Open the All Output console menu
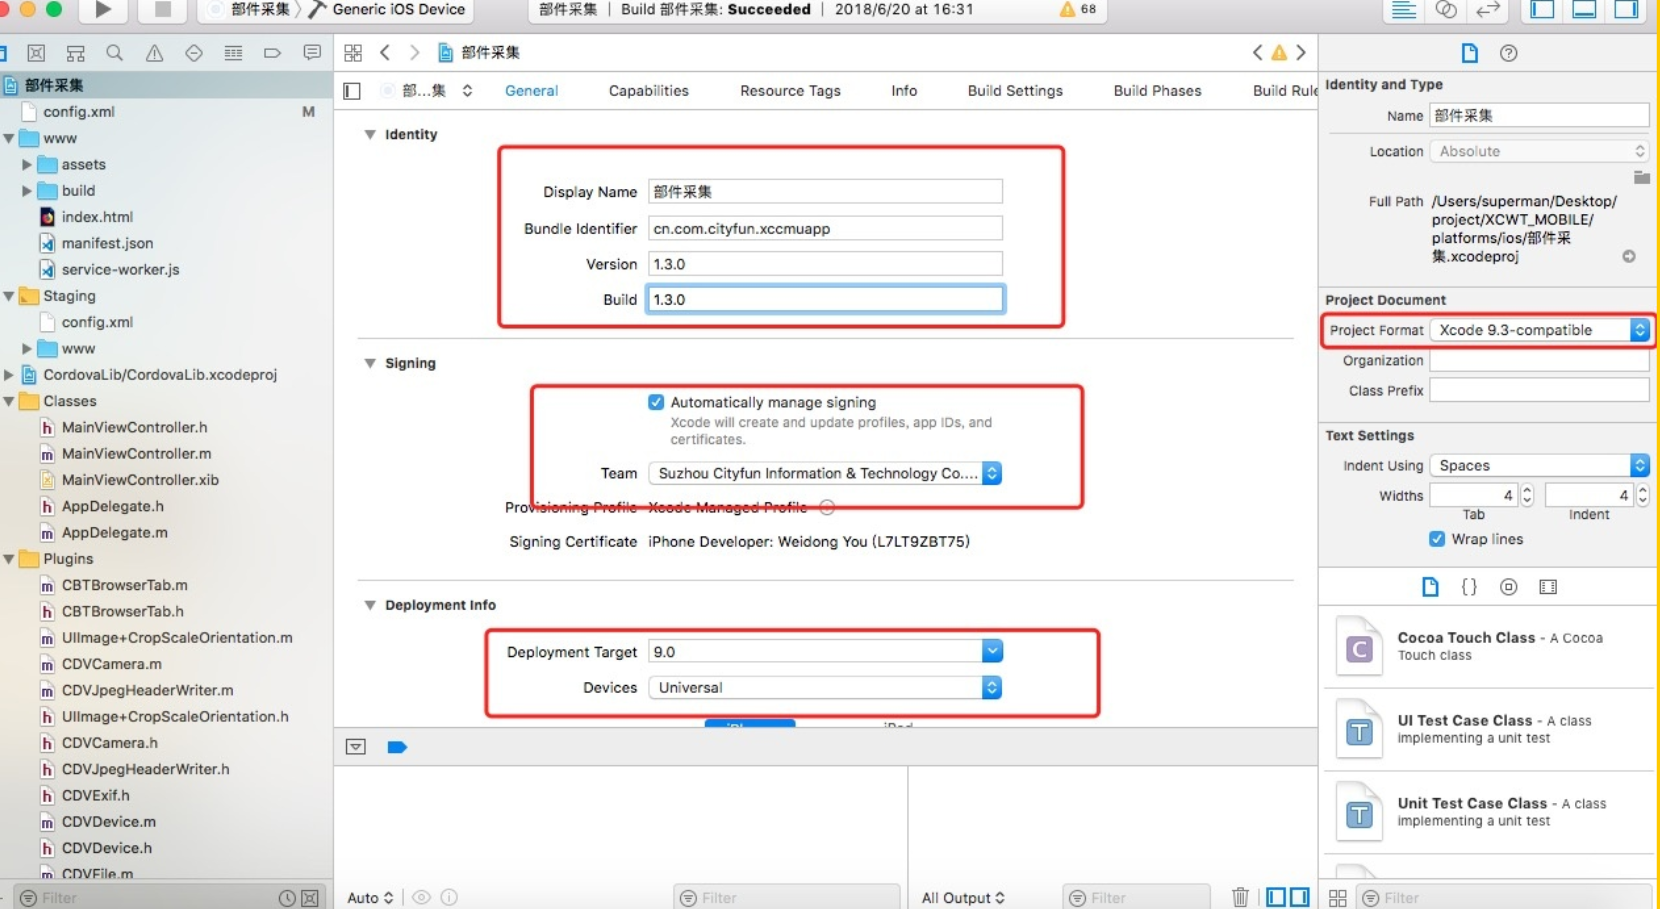The image size is (1660, 909). click(x=963, y=898)
